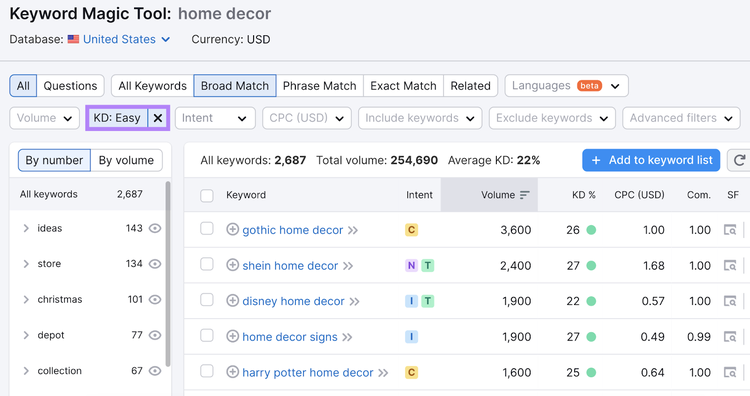Toggle eye icon for store group
The height and width of the screenshot is (396, 750).
154,264
